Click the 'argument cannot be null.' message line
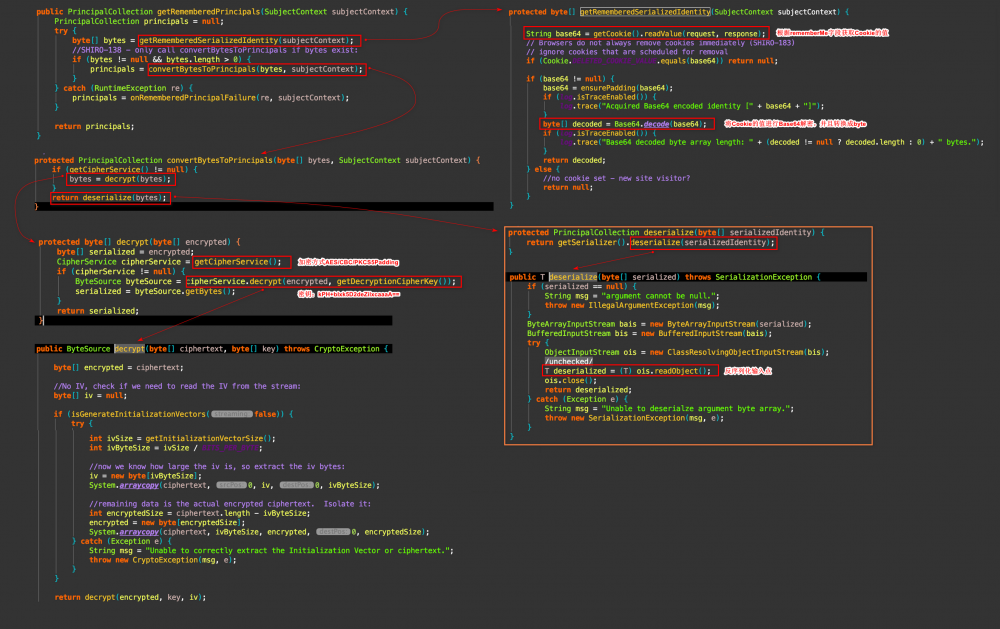1000x629 pixels. pos(632,296)
